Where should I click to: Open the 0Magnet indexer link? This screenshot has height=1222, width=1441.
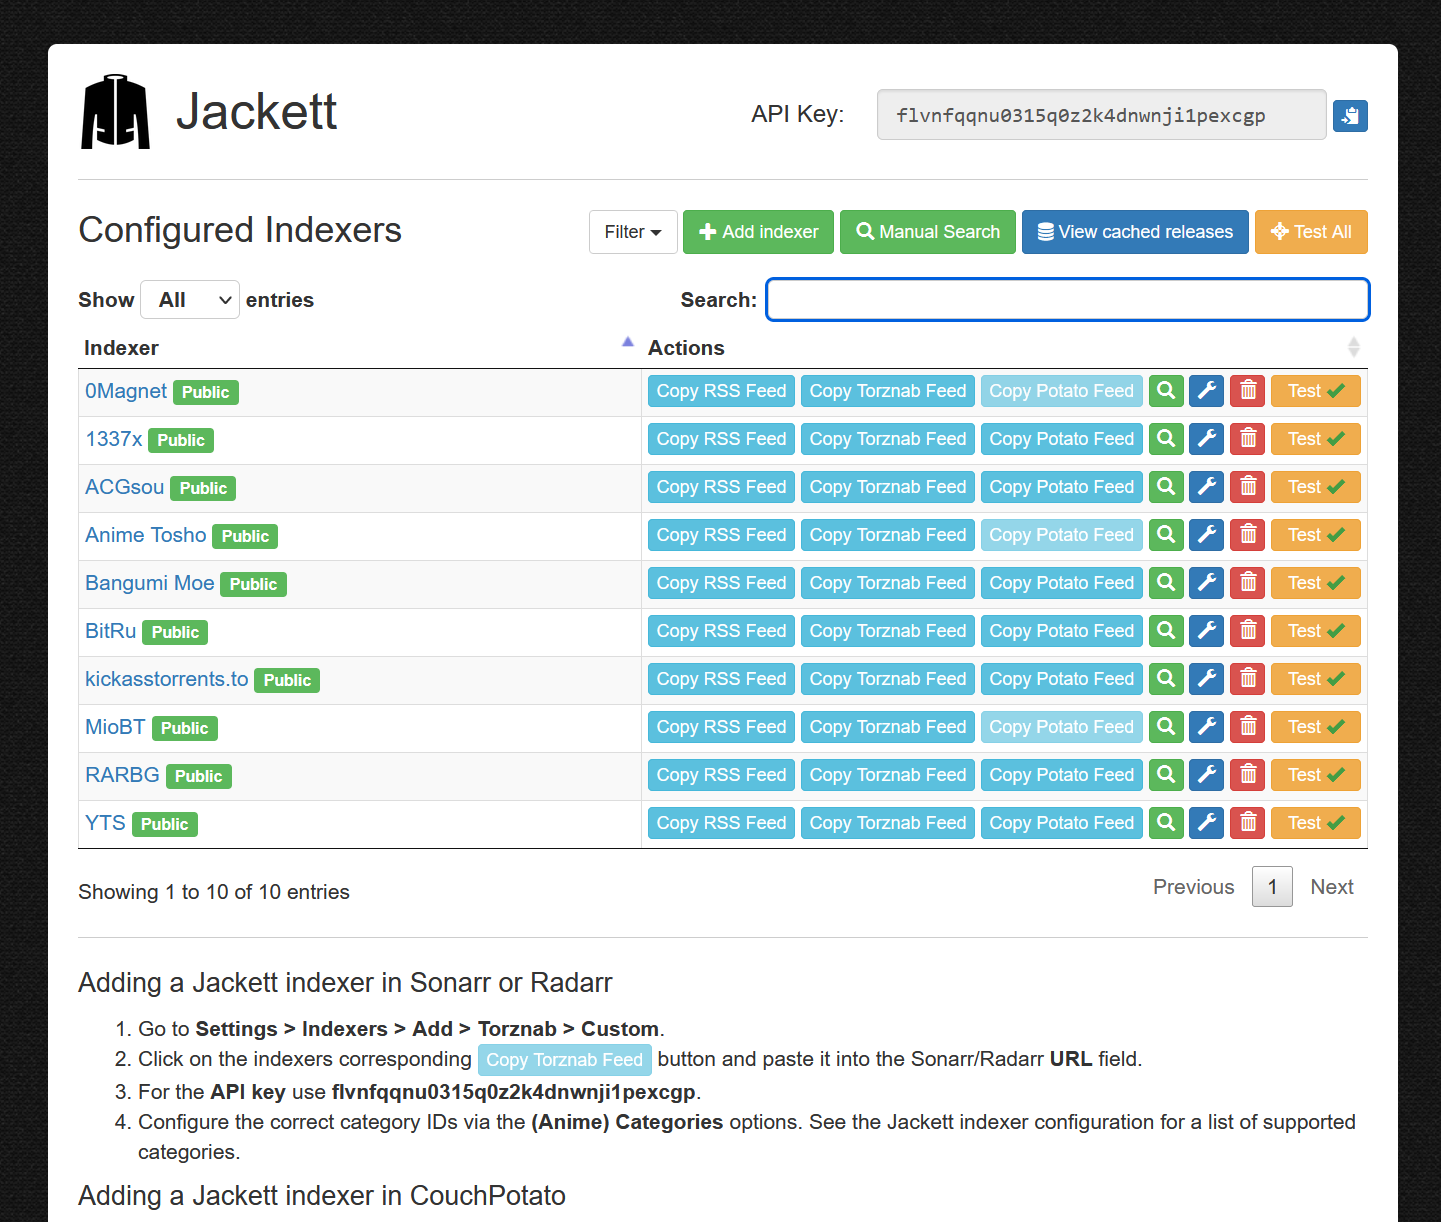coord(126,391)
